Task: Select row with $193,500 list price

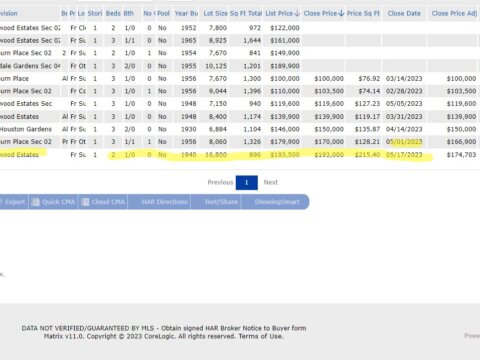Action: coord(239,155)
